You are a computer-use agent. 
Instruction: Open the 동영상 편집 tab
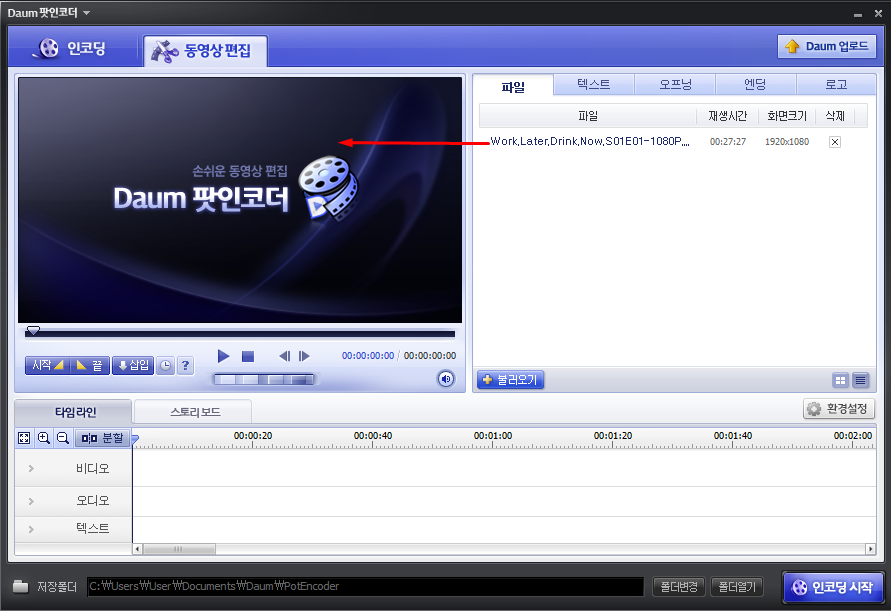(x=205, y=51)
